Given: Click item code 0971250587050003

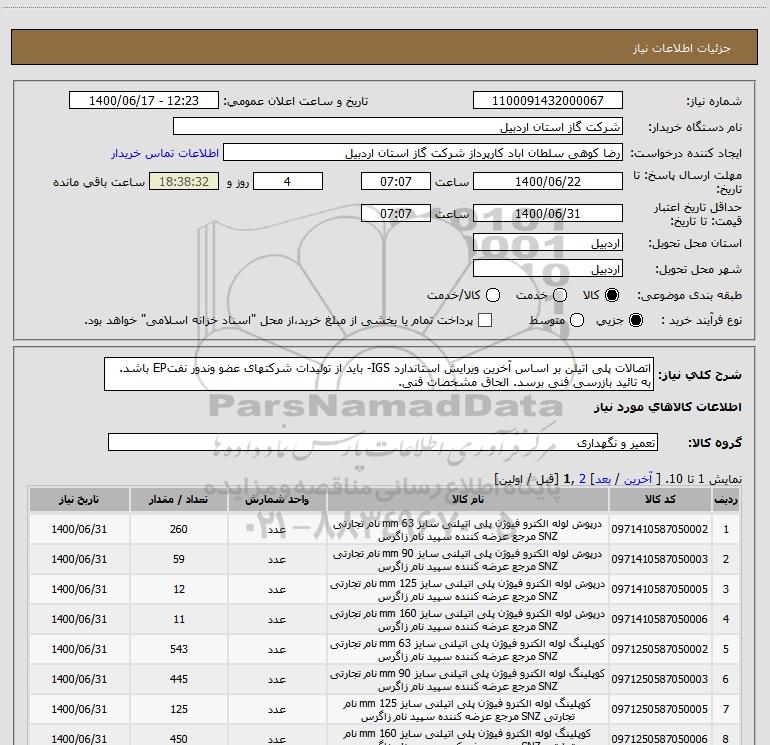Looking at the screenshot, I should [x=660, y=679].
